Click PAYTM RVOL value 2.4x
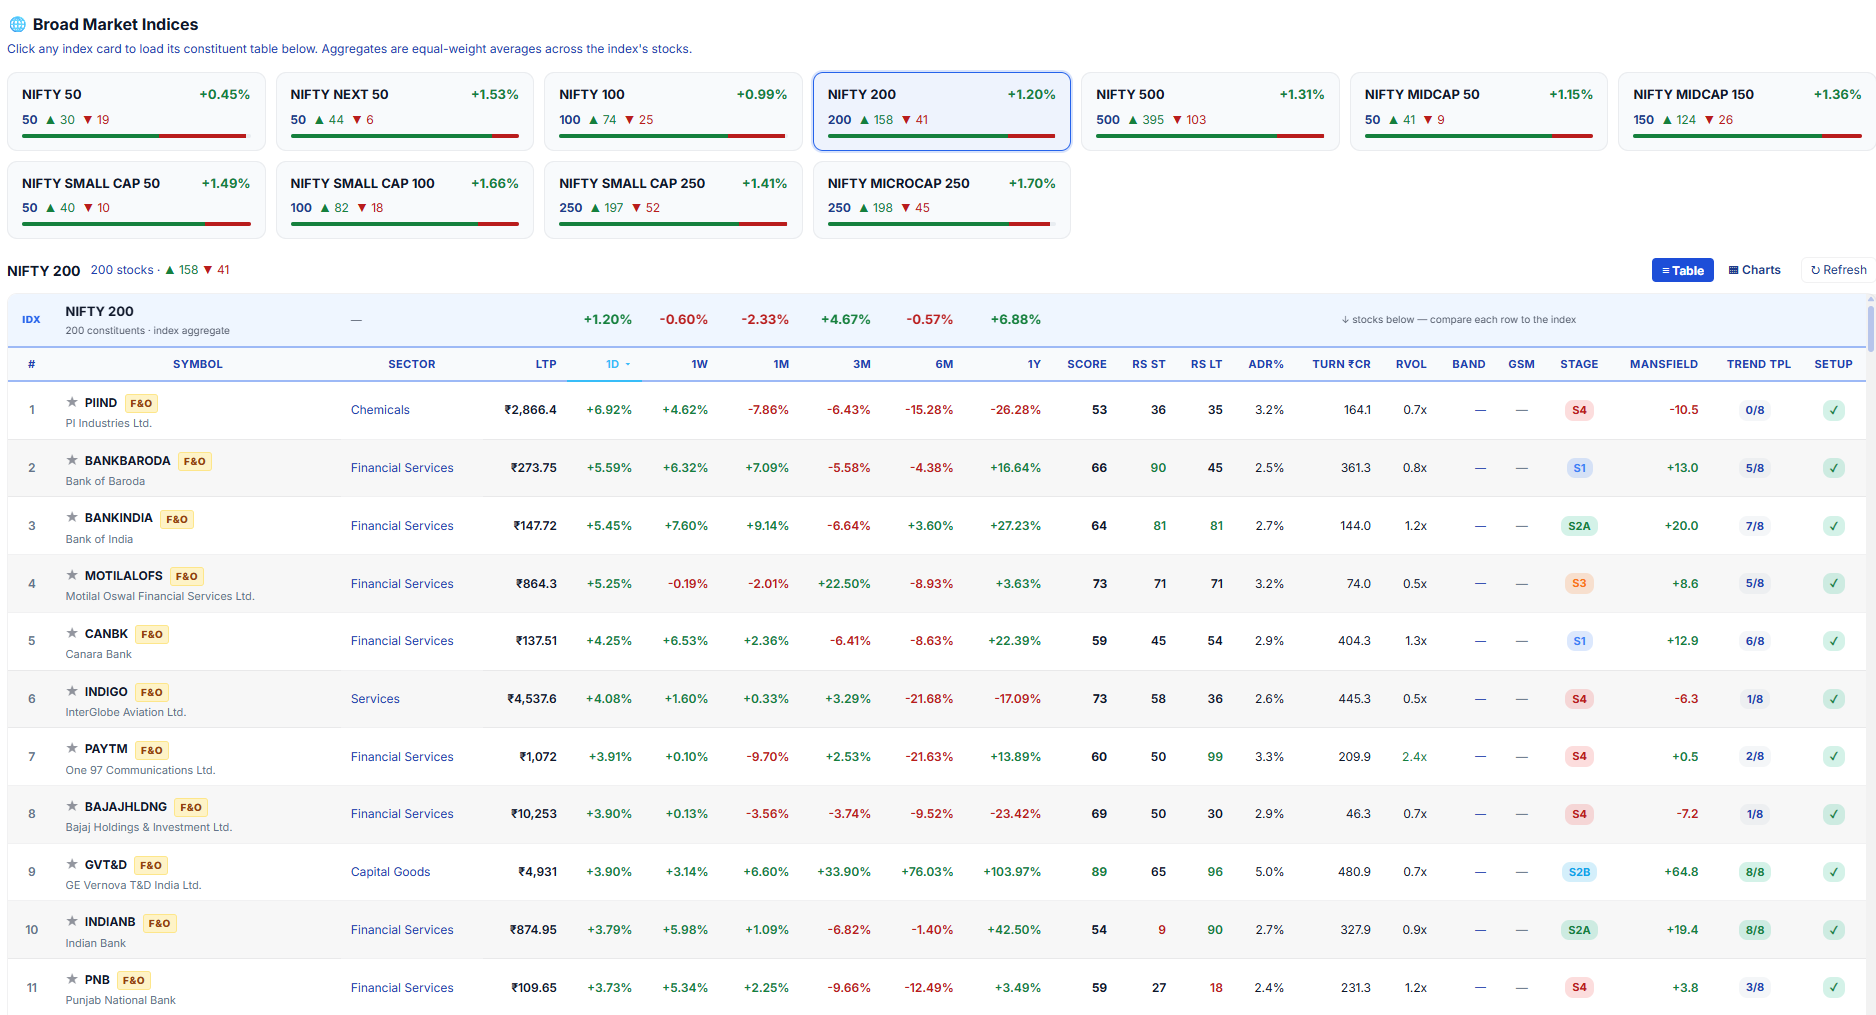The height and width of the screenshot is (1015, 1876). [1414, 757]
